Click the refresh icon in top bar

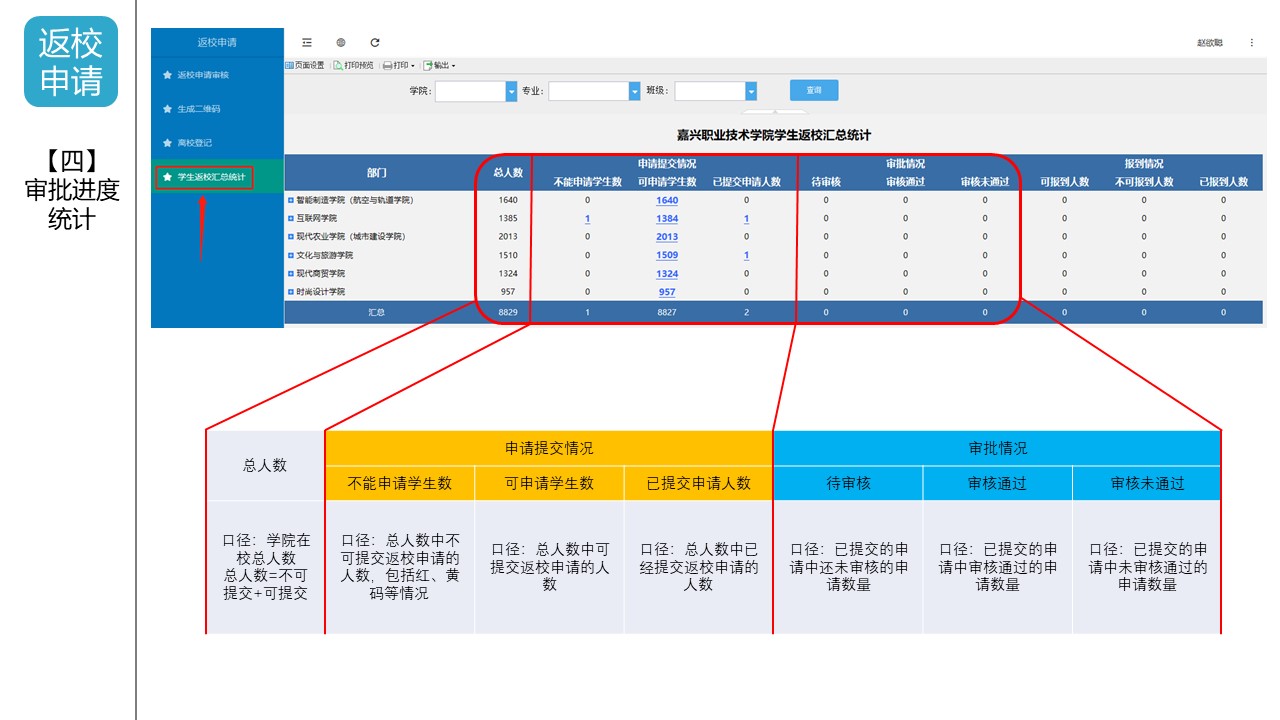[x=375, y=43]
